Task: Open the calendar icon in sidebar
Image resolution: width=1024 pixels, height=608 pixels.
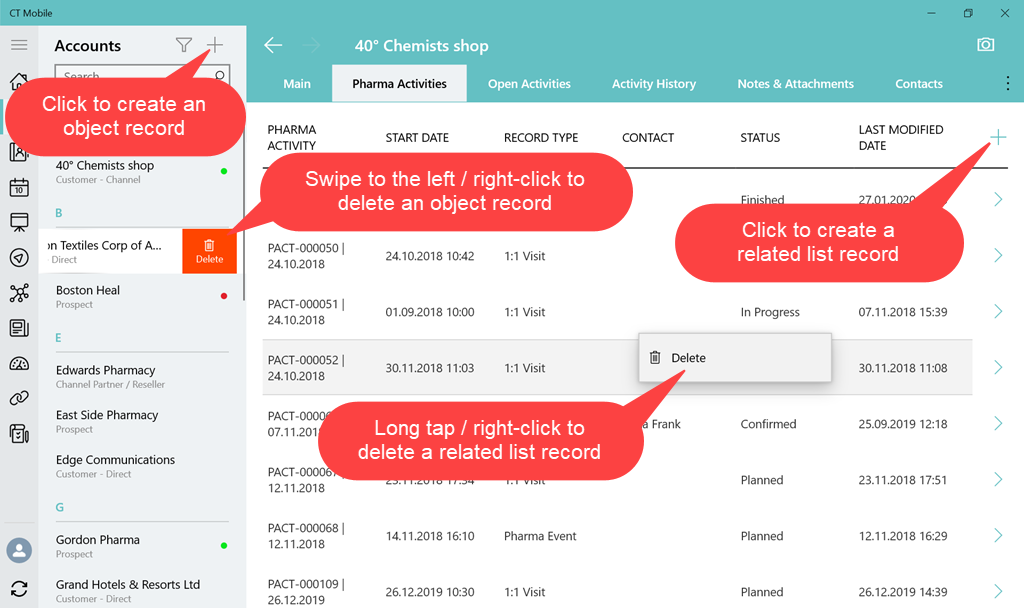Action: 19,188
